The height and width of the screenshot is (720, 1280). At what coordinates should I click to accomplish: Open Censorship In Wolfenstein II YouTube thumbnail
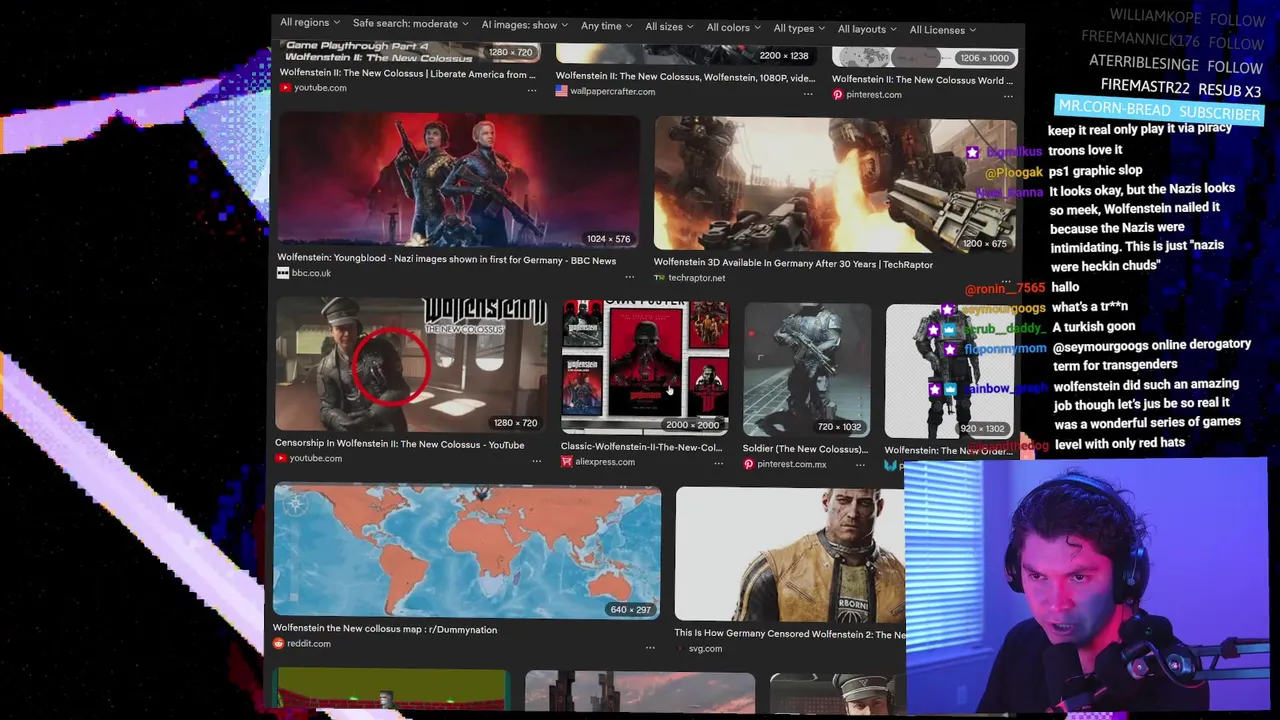[411, 364]
